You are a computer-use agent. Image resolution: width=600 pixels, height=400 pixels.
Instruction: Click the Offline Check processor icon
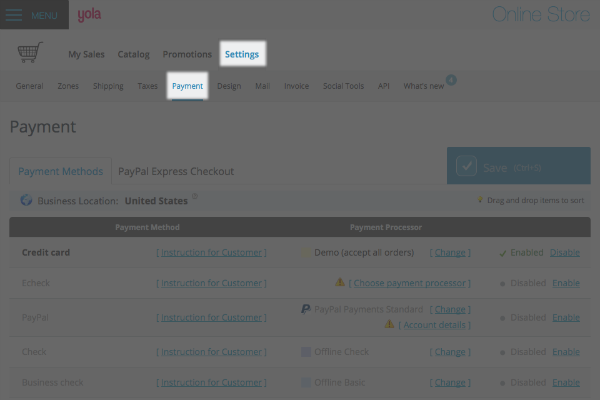(x=306, y=352)
